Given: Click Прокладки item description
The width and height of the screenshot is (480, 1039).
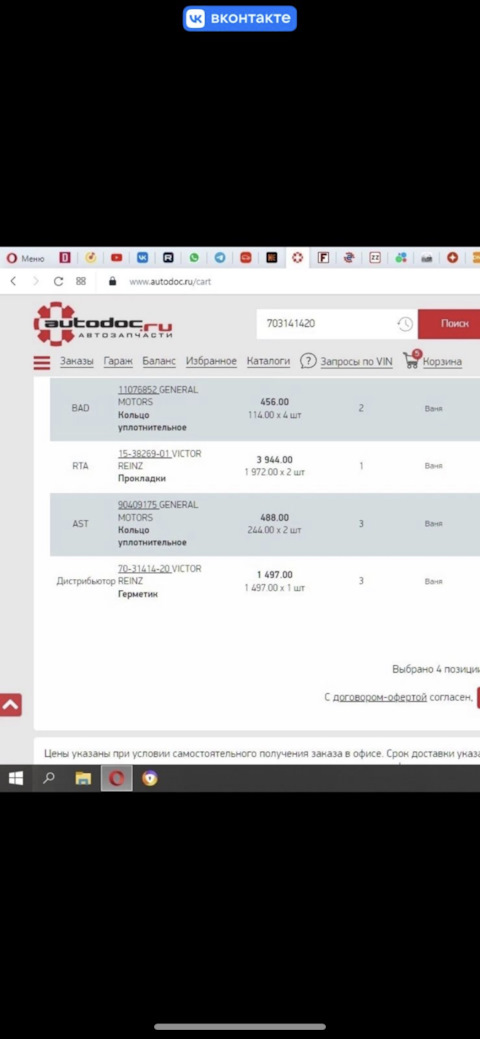Looking at the screenshot, I should coord(142,478).
